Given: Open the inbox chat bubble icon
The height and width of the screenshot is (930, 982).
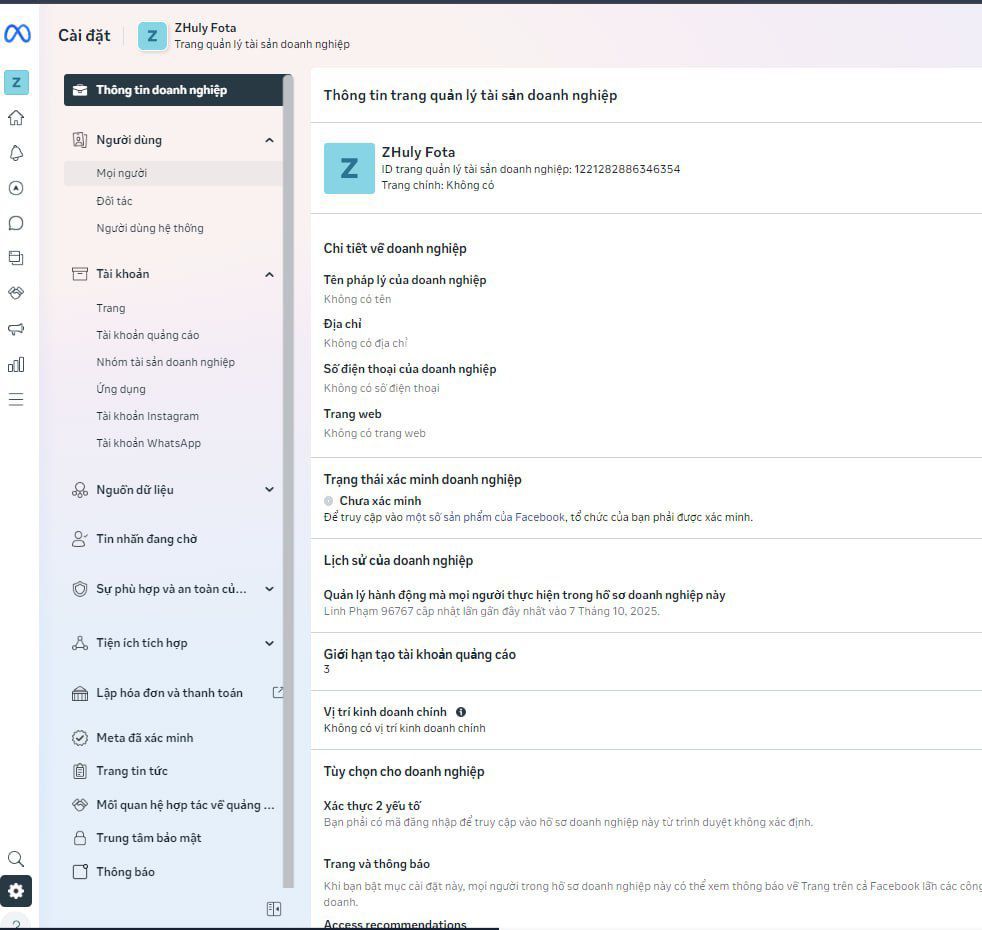Looking at the screenshot, I should coord(16,223).
